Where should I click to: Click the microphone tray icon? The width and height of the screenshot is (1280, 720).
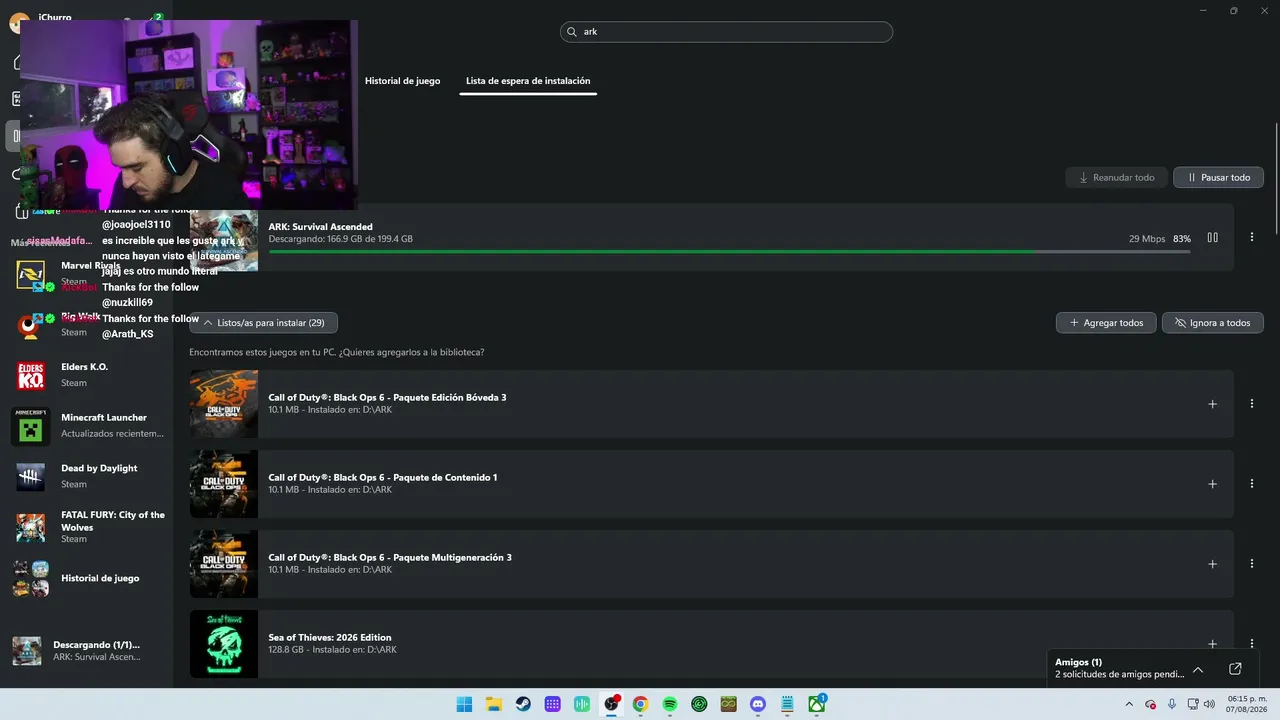tap(1172, 704)
